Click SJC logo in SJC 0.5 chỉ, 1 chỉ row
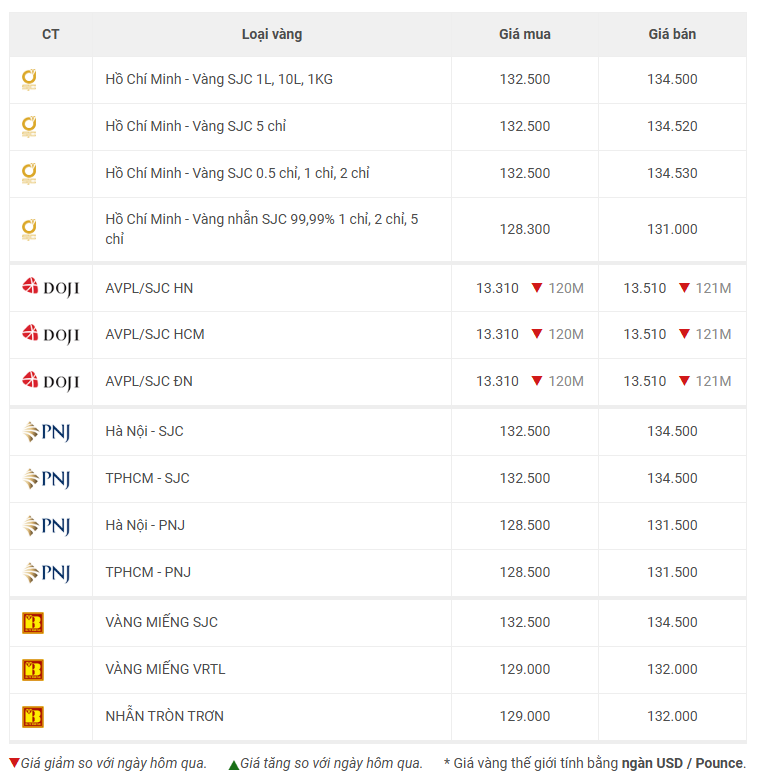 pos(29,174)
